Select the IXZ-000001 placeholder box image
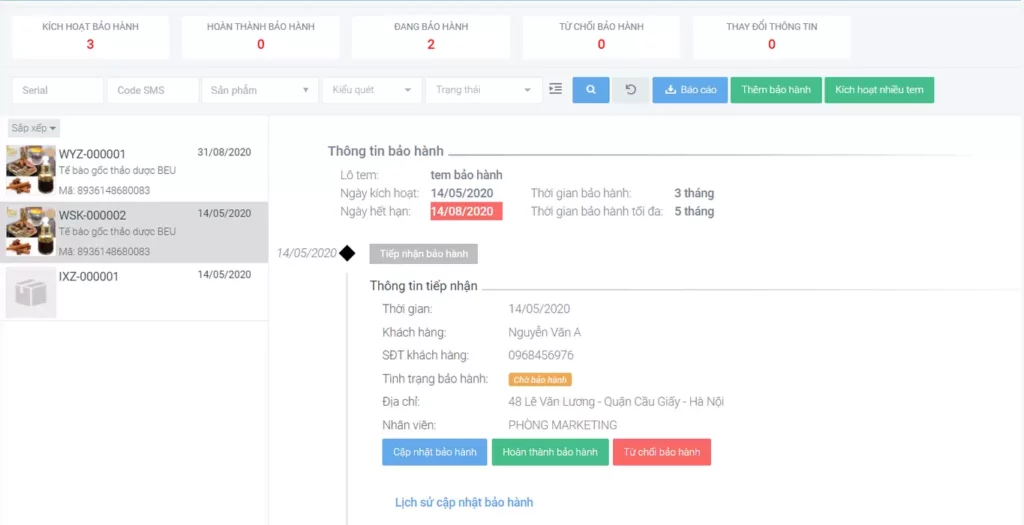Viewport: 1024px width, 525px height. [31, 292]
